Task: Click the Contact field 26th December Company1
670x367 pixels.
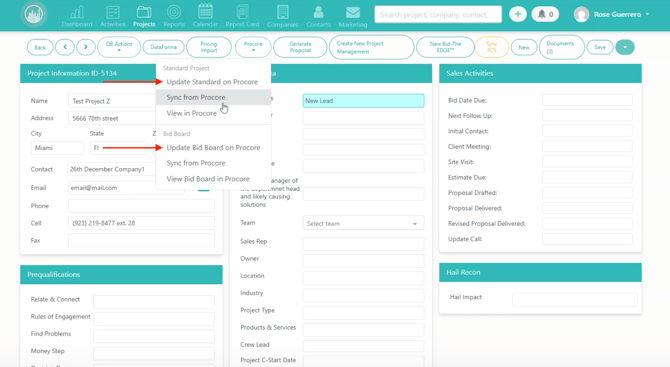Action: [112, 169]
